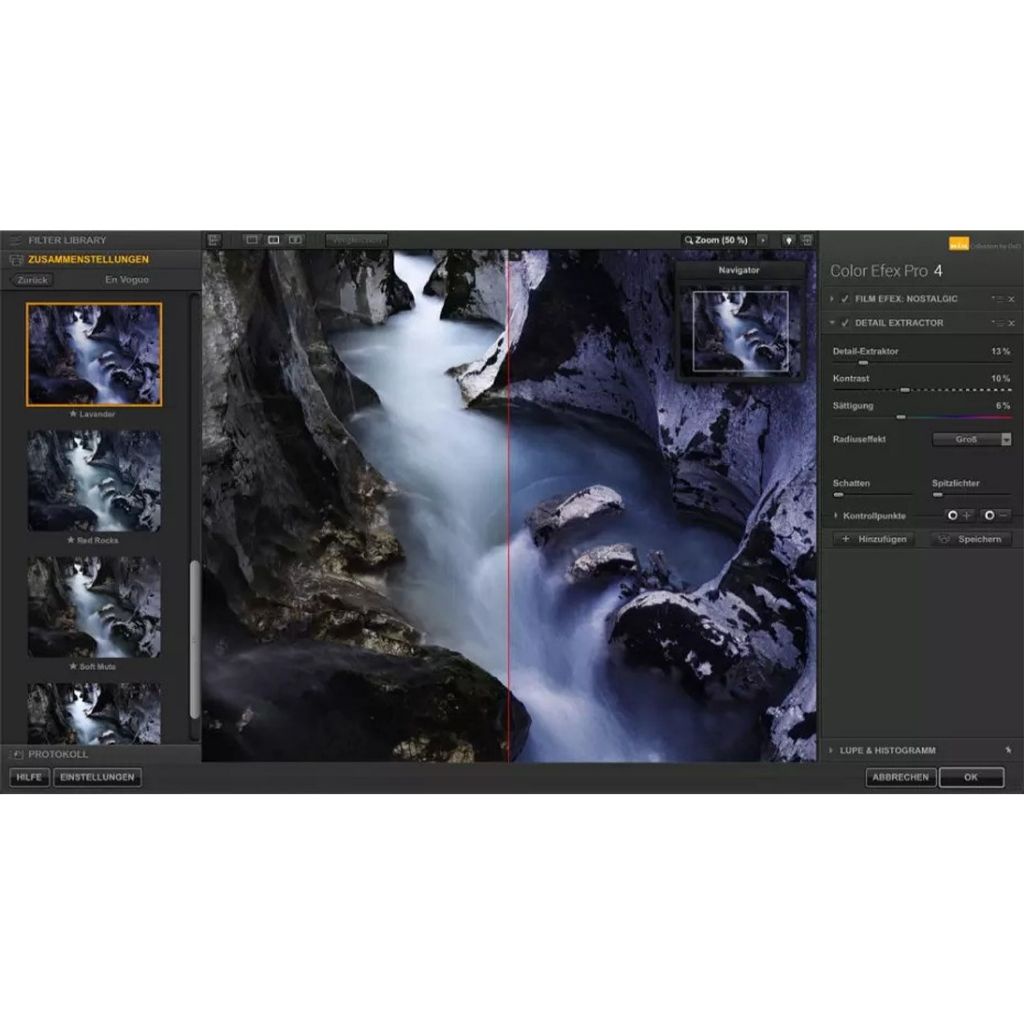Click the red split preview divider line

point(508,505)
